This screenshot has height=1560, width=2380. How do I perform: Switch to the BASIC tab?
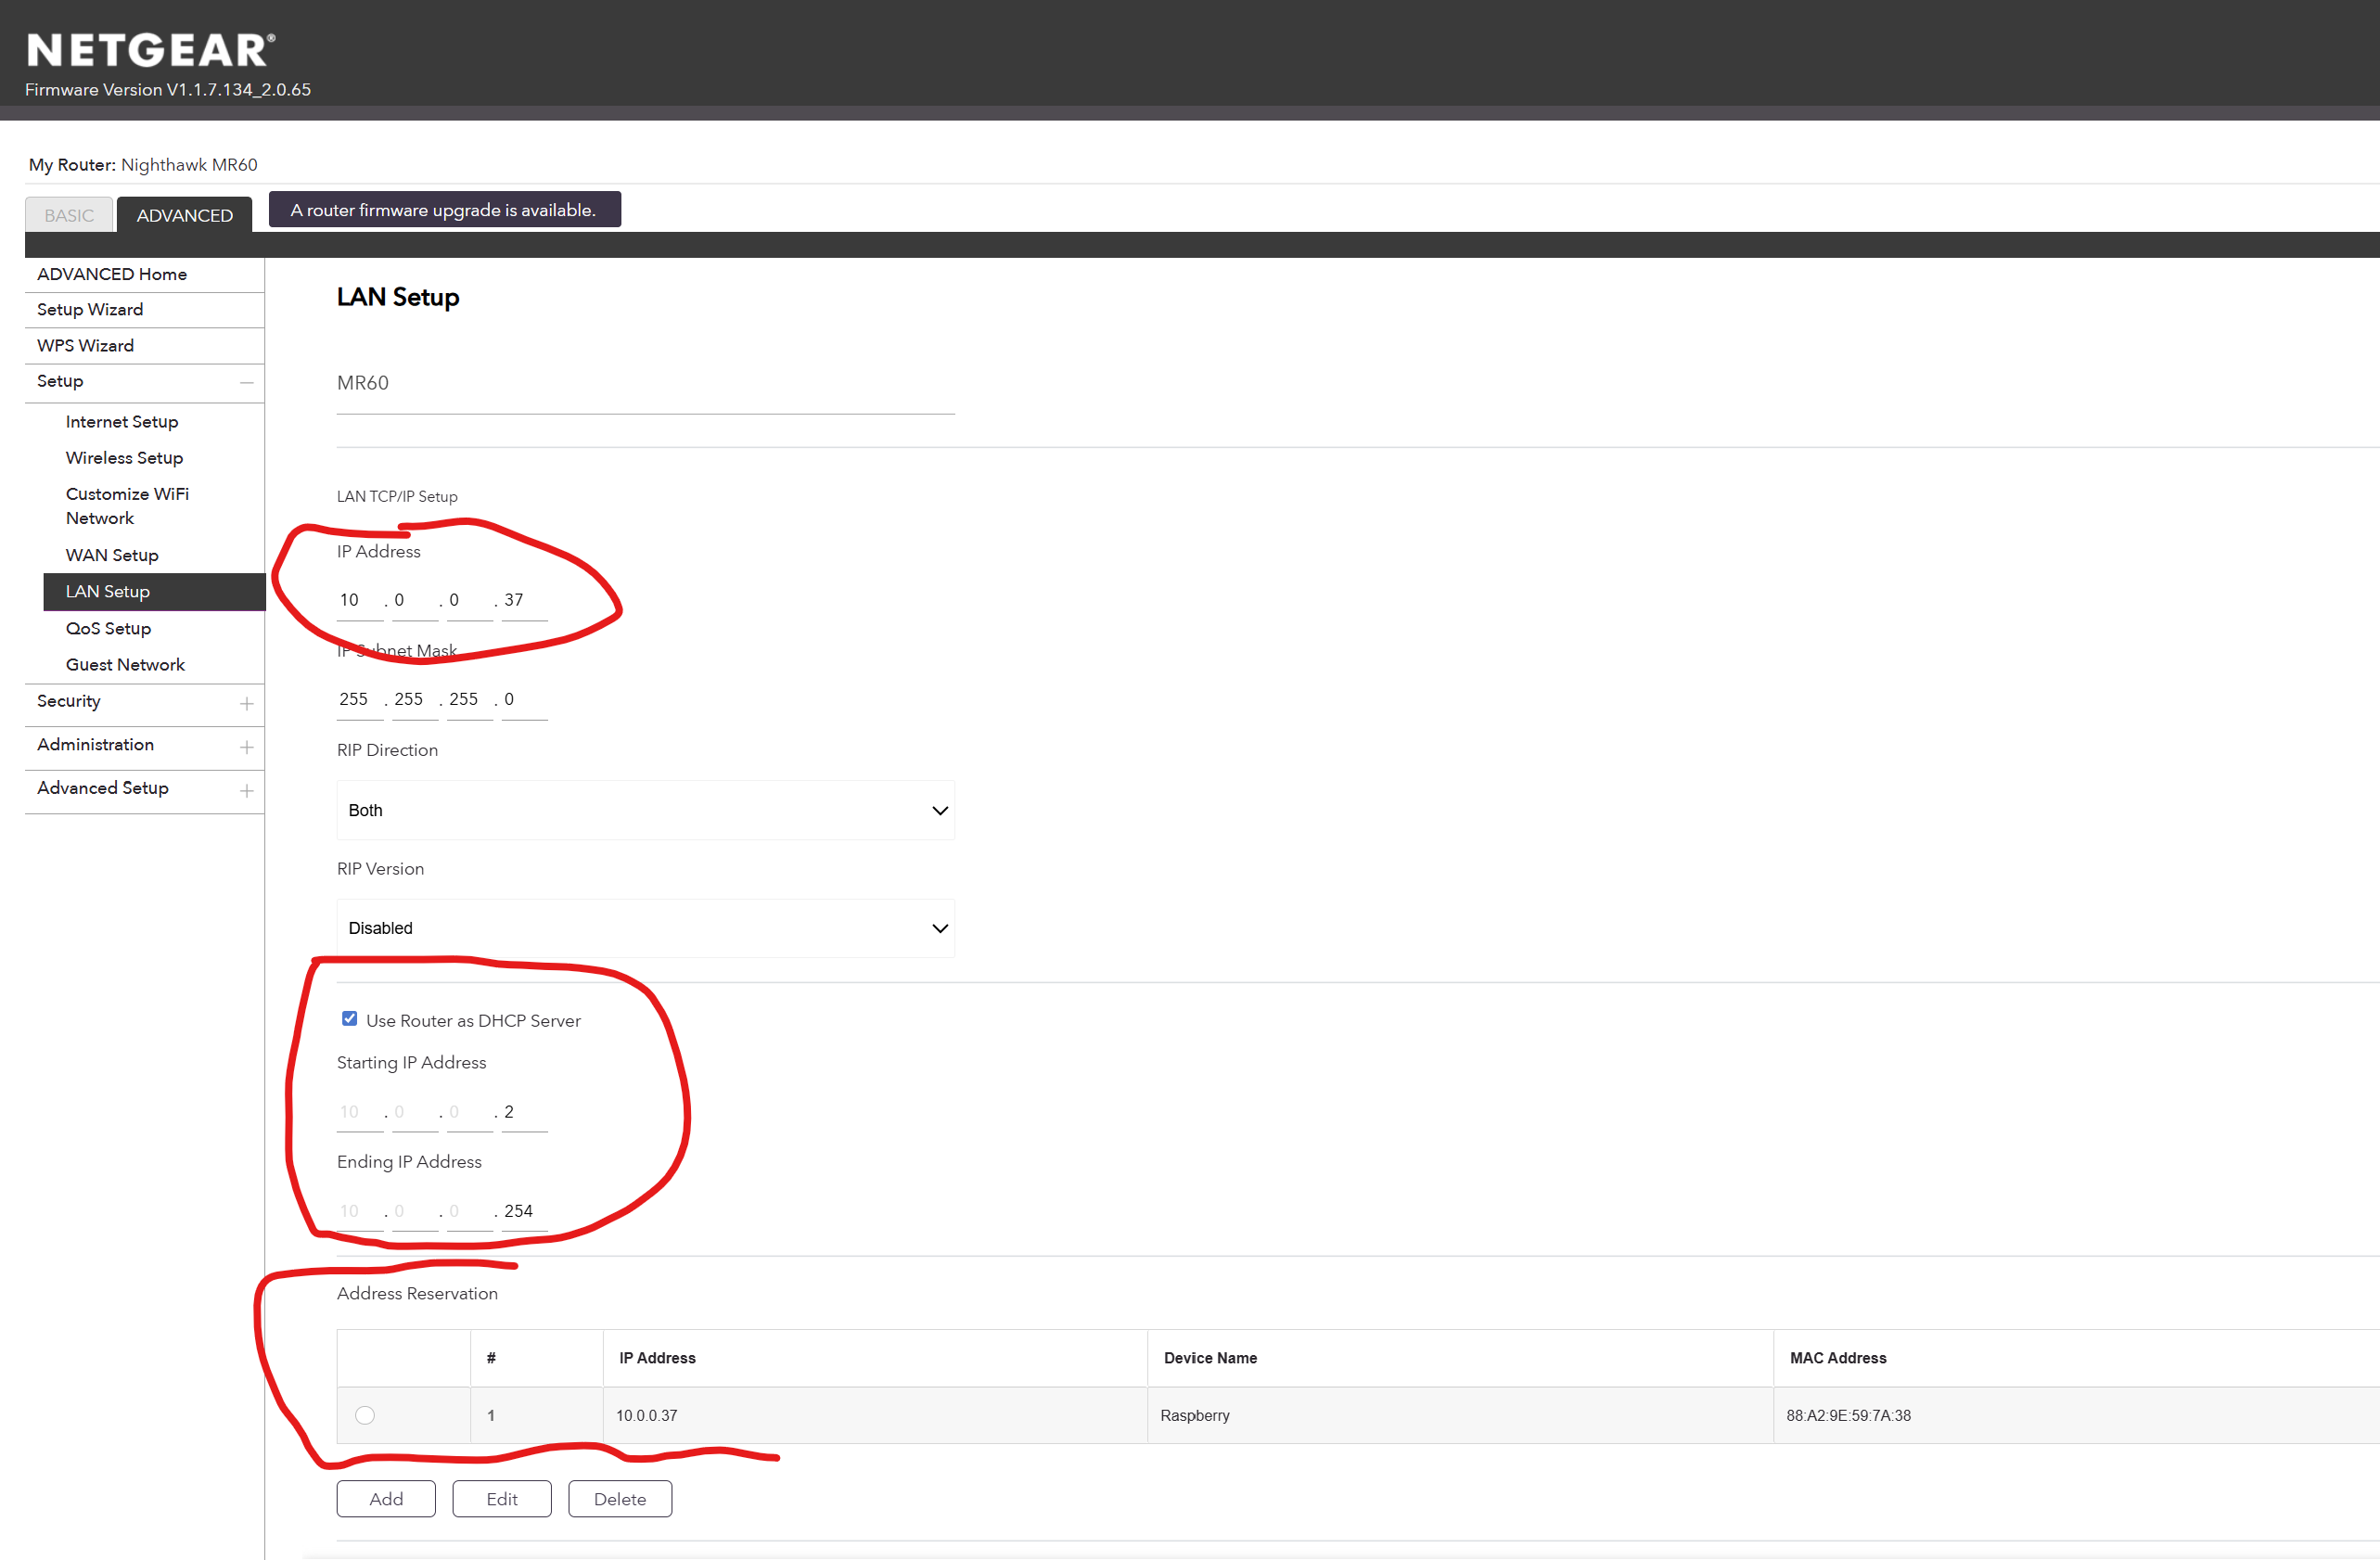(69, 215)
